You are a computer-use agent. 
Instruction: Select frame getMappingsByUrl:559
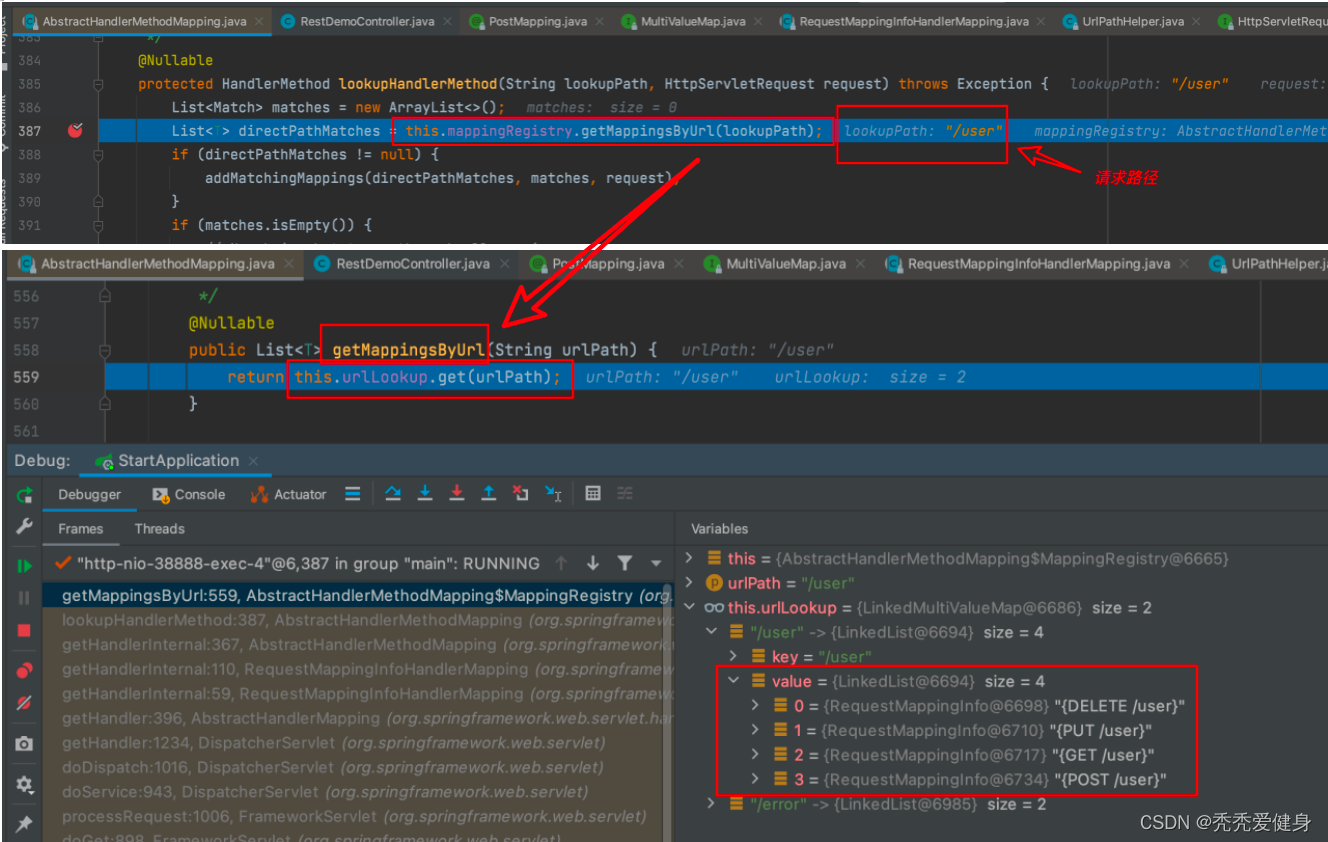point(358,595)
